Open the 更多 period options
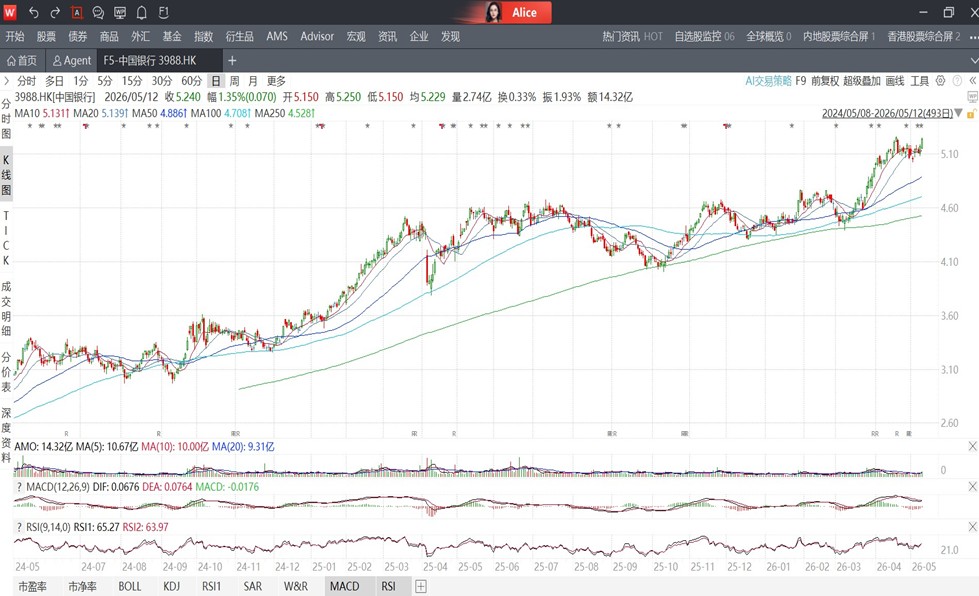Screen dimensions: 979x596 (x=276, y=81)
